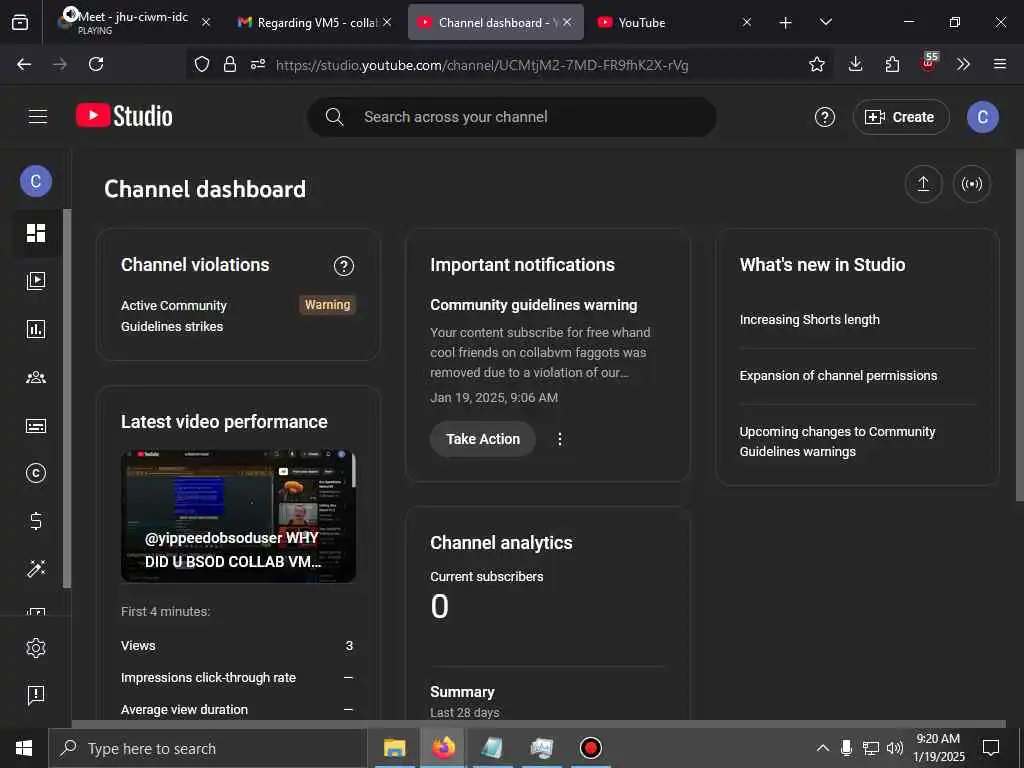Viewport: 1024px width, 768px height.
Task: Open the Copyright sidebar icon
Action: pos(36,473)
